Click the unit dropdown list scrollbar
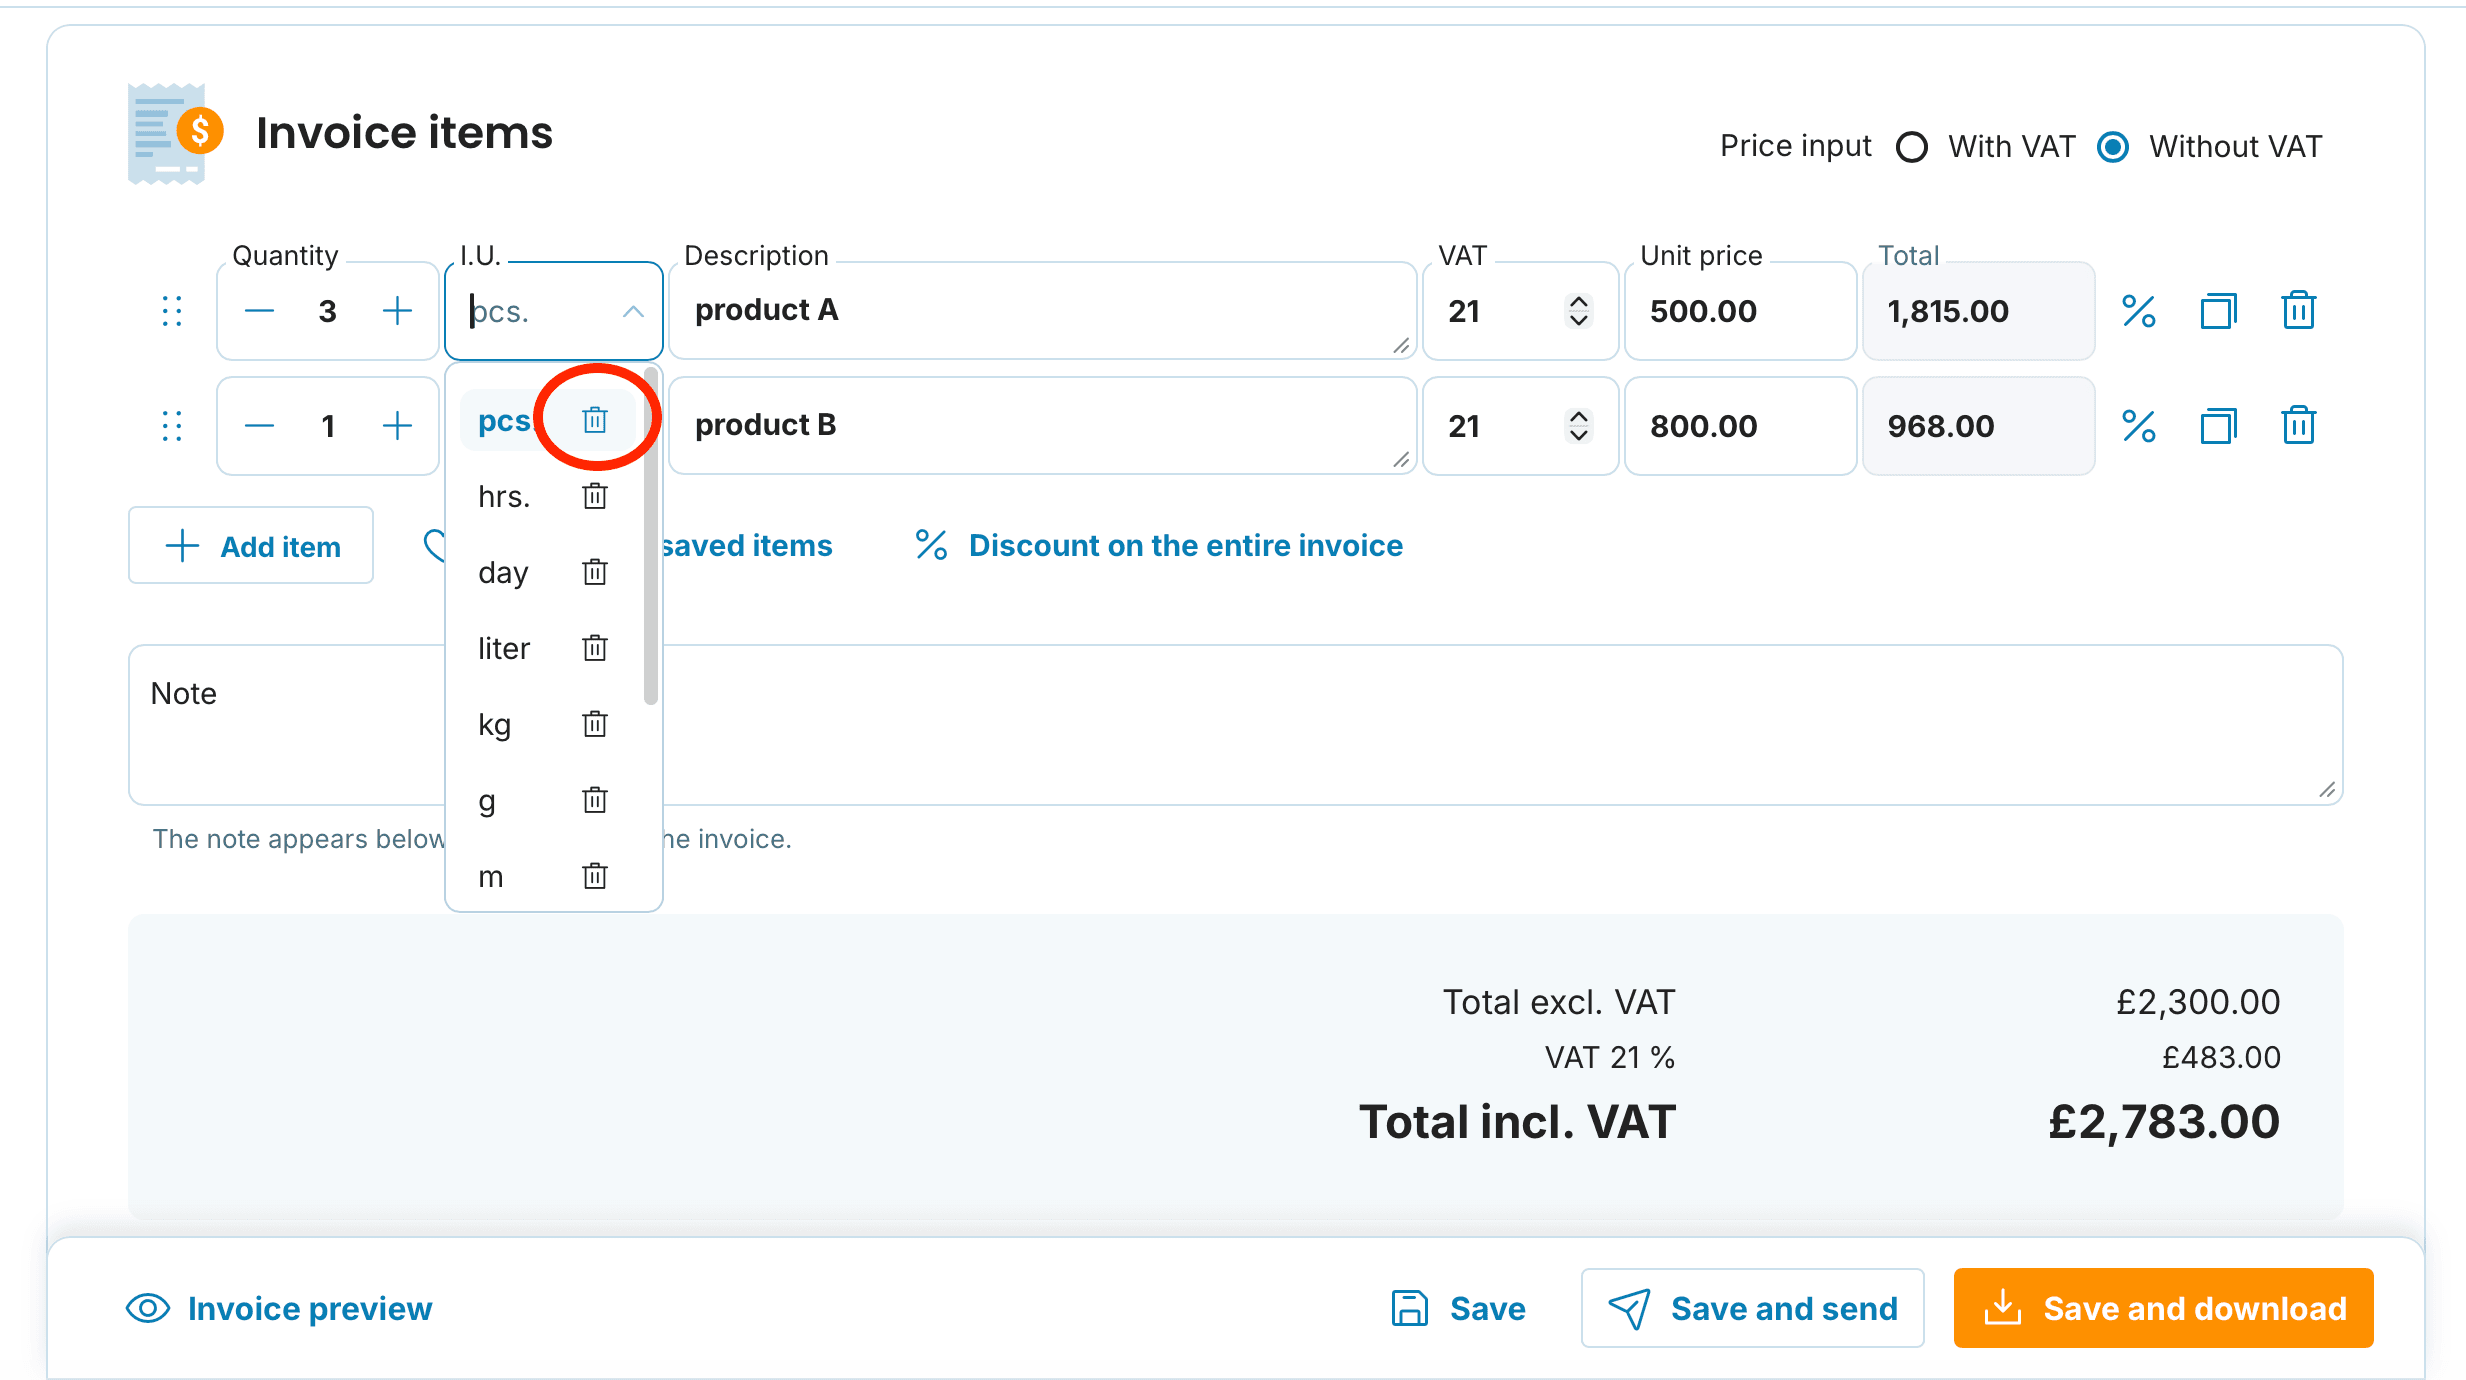2466x1380 pixels. (x=651, y=537)
